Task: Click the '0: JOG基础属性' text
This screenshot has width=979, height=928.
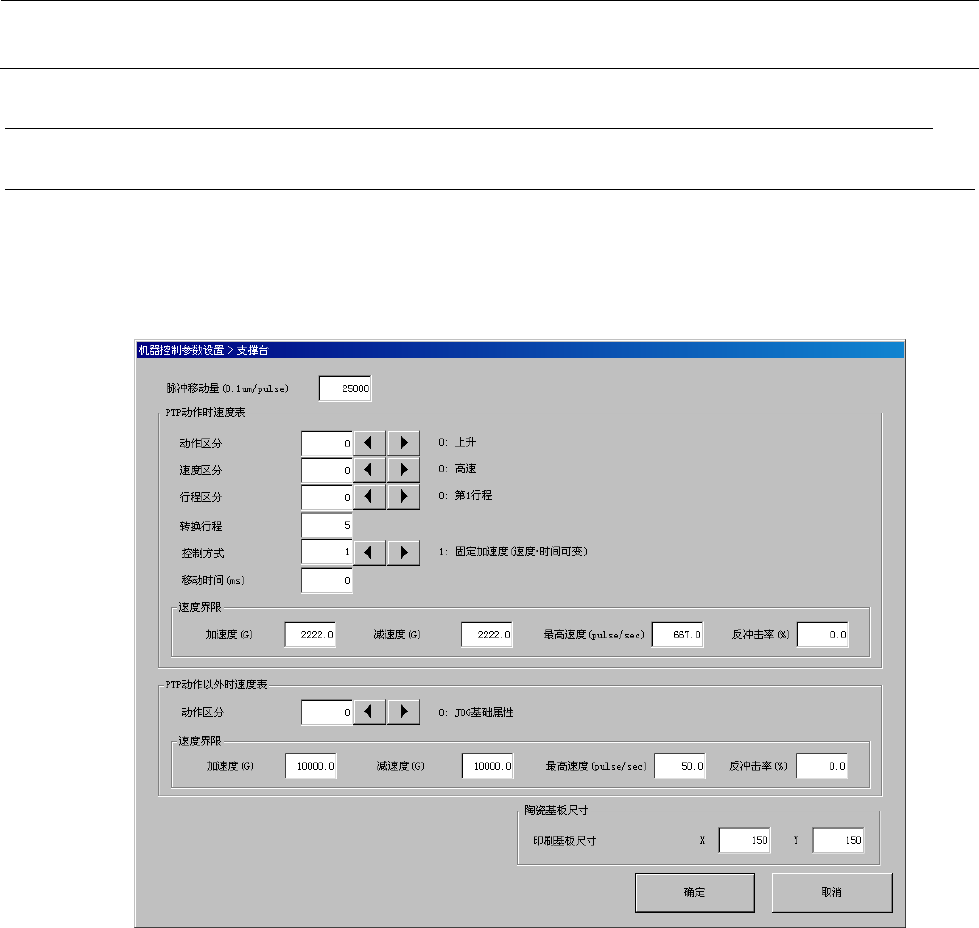Action: click(x=476, y=713)
